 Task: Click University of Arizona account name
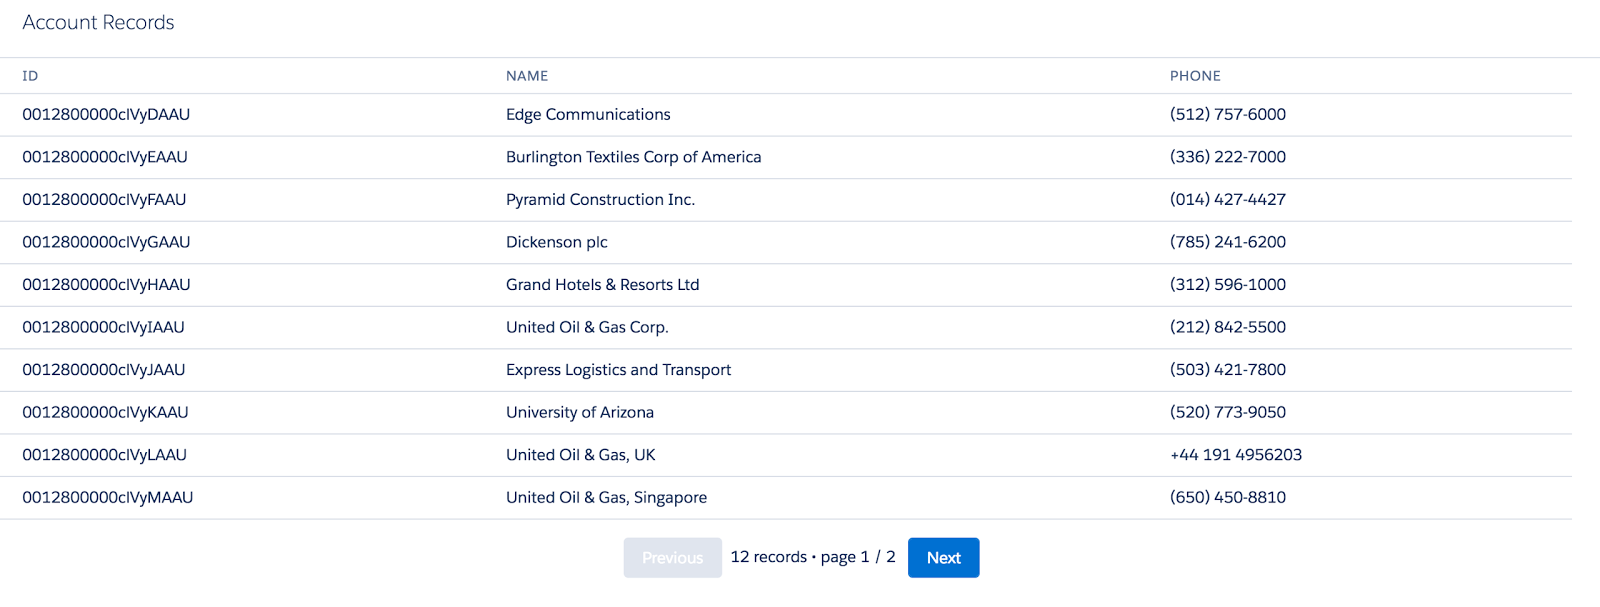click(580, 412)
